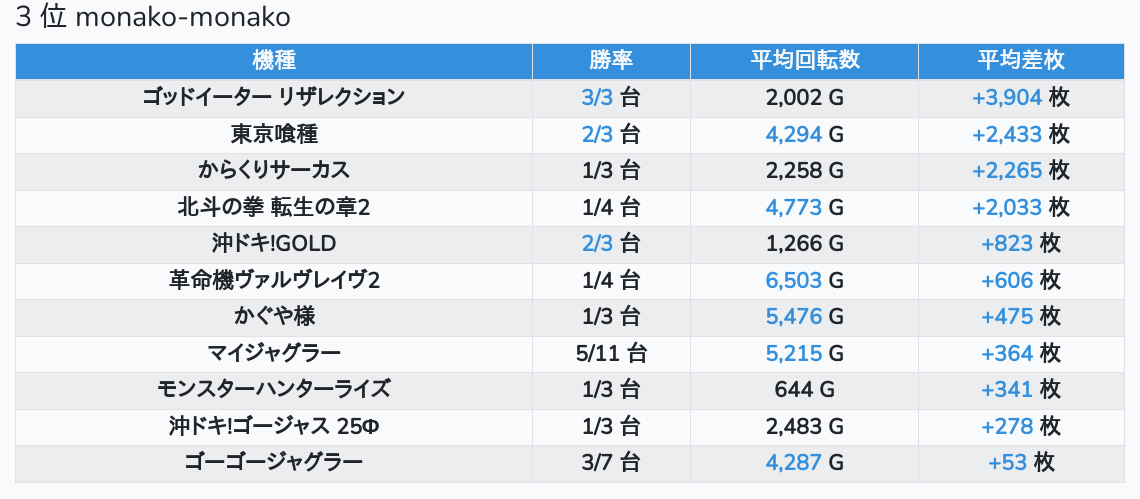Click the 革命機ヴァルヴレイヴ2 row name
1140x499 pixels.
tap(273, 280)
